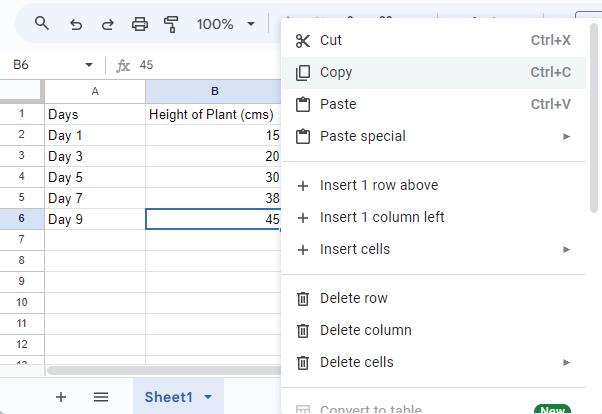
Task: Open the all sheets list icon
Action: point(100,397)
